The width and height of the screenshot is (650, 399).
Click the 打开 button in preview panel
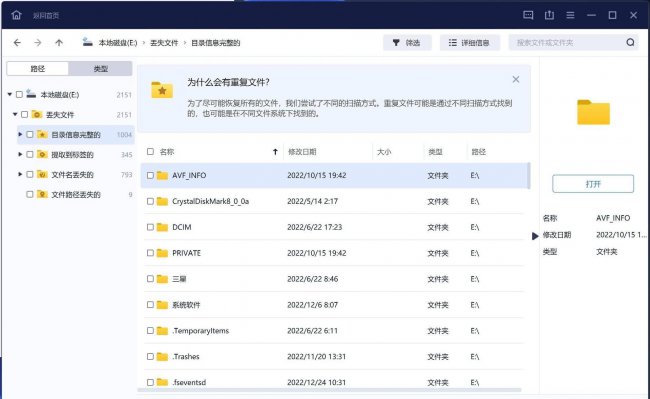[x=593, y=184]
